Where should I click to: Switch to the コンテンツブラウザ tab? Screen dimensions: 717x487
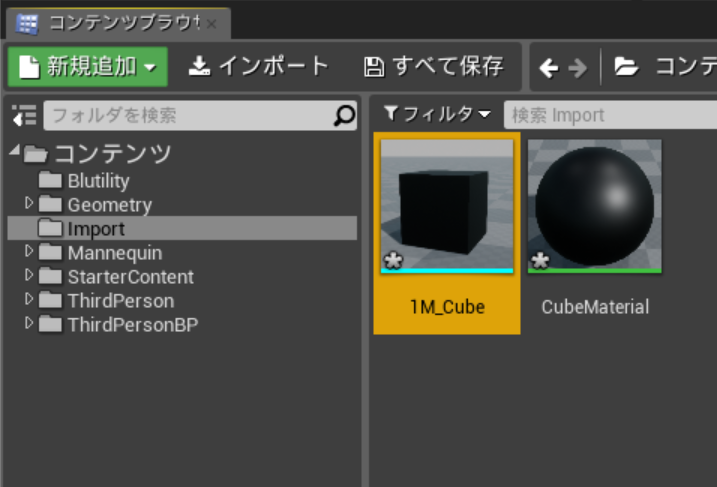(x=118, y=23)
